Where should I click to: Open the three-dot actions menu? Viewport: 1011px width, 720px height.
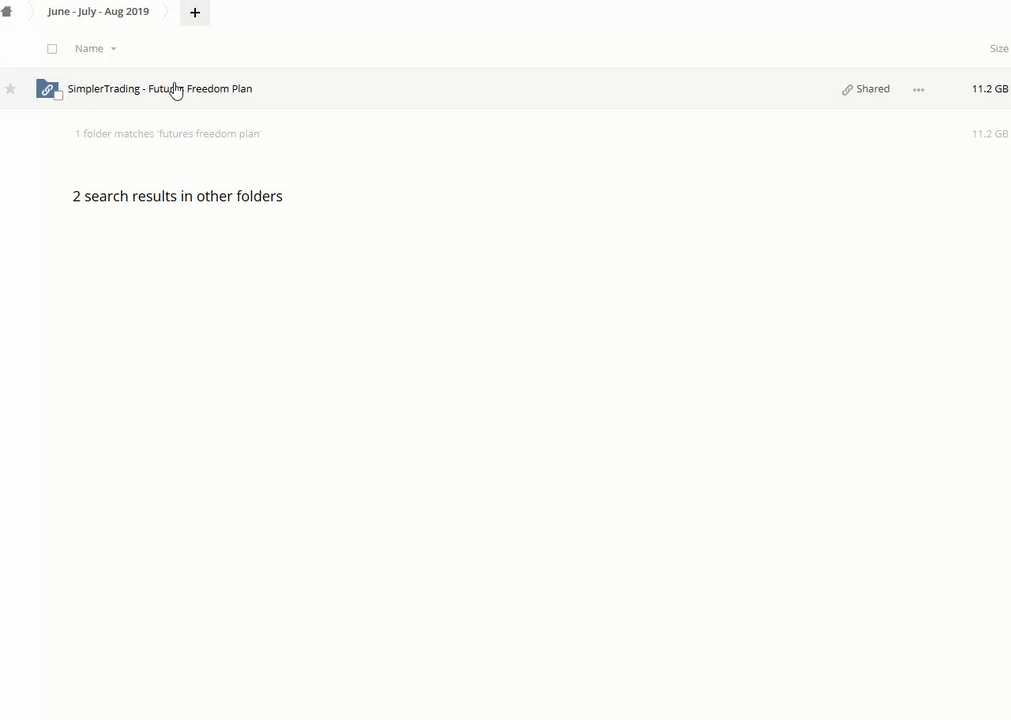click(918, 90)
